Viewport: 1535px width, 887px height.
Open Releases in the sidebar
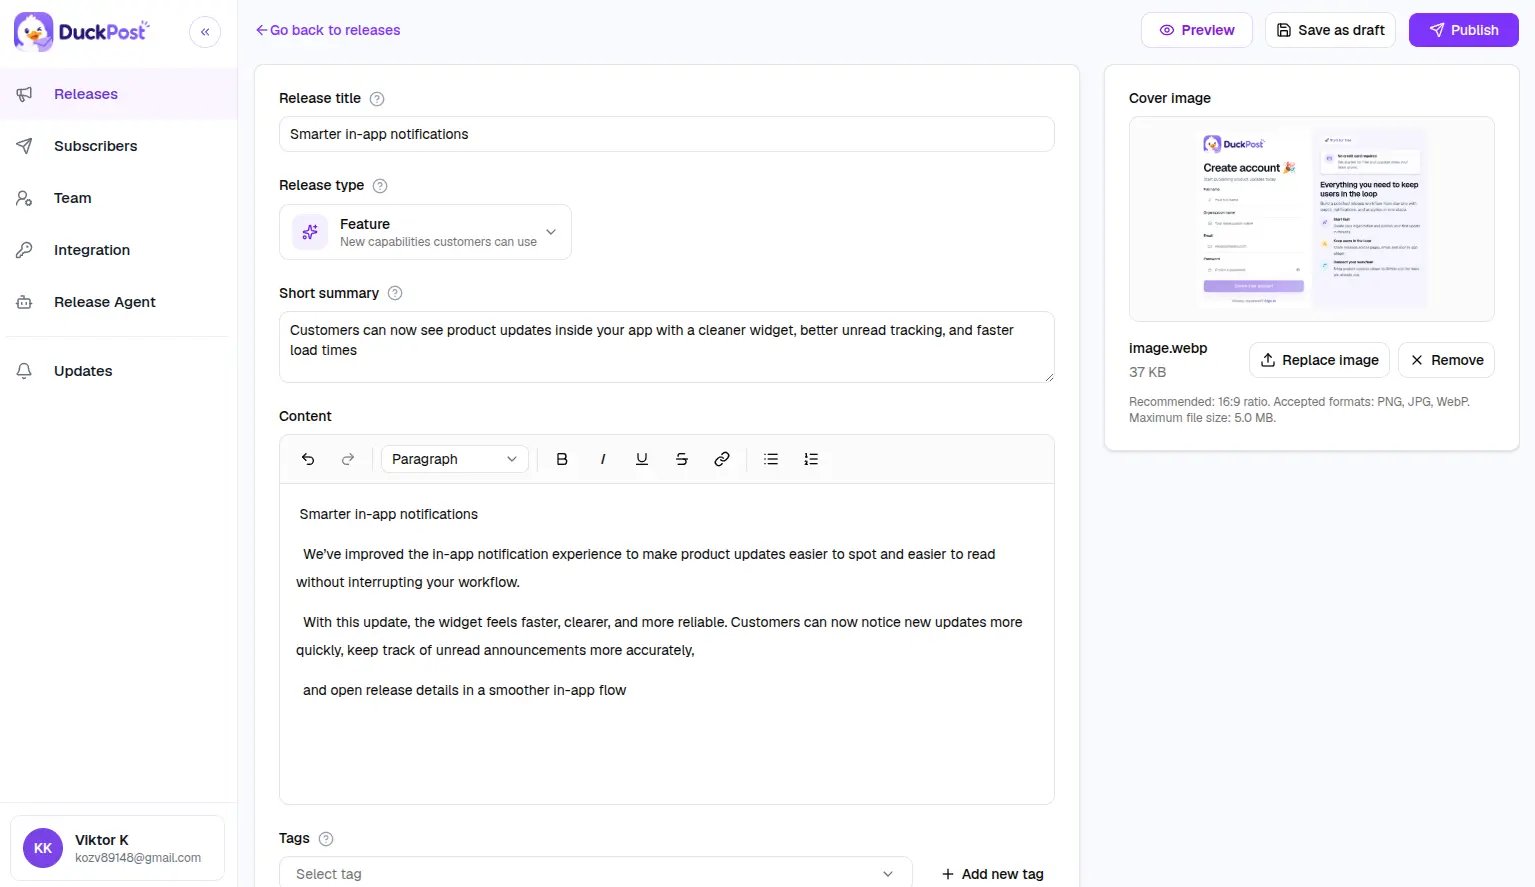[118, 94]
